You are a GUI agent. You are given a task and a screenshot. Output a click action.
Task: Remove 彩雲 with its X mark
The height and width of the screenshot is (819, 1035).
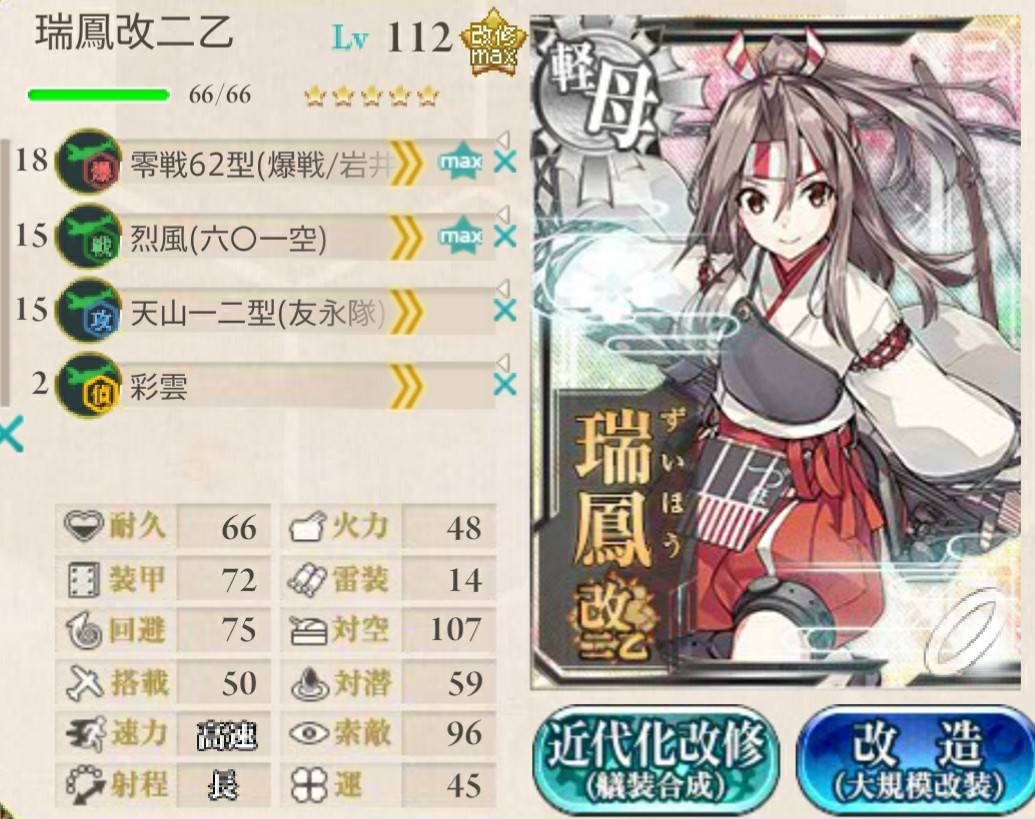(x=505, y=385)
